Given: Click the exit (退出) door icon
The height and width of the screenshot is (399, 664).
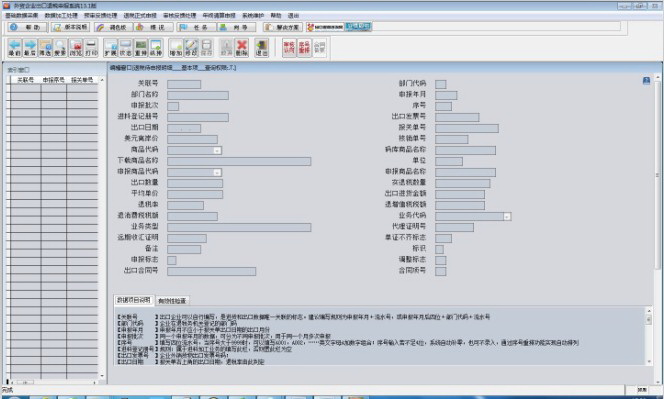Looking at the screenshot, I should (261, 48).
